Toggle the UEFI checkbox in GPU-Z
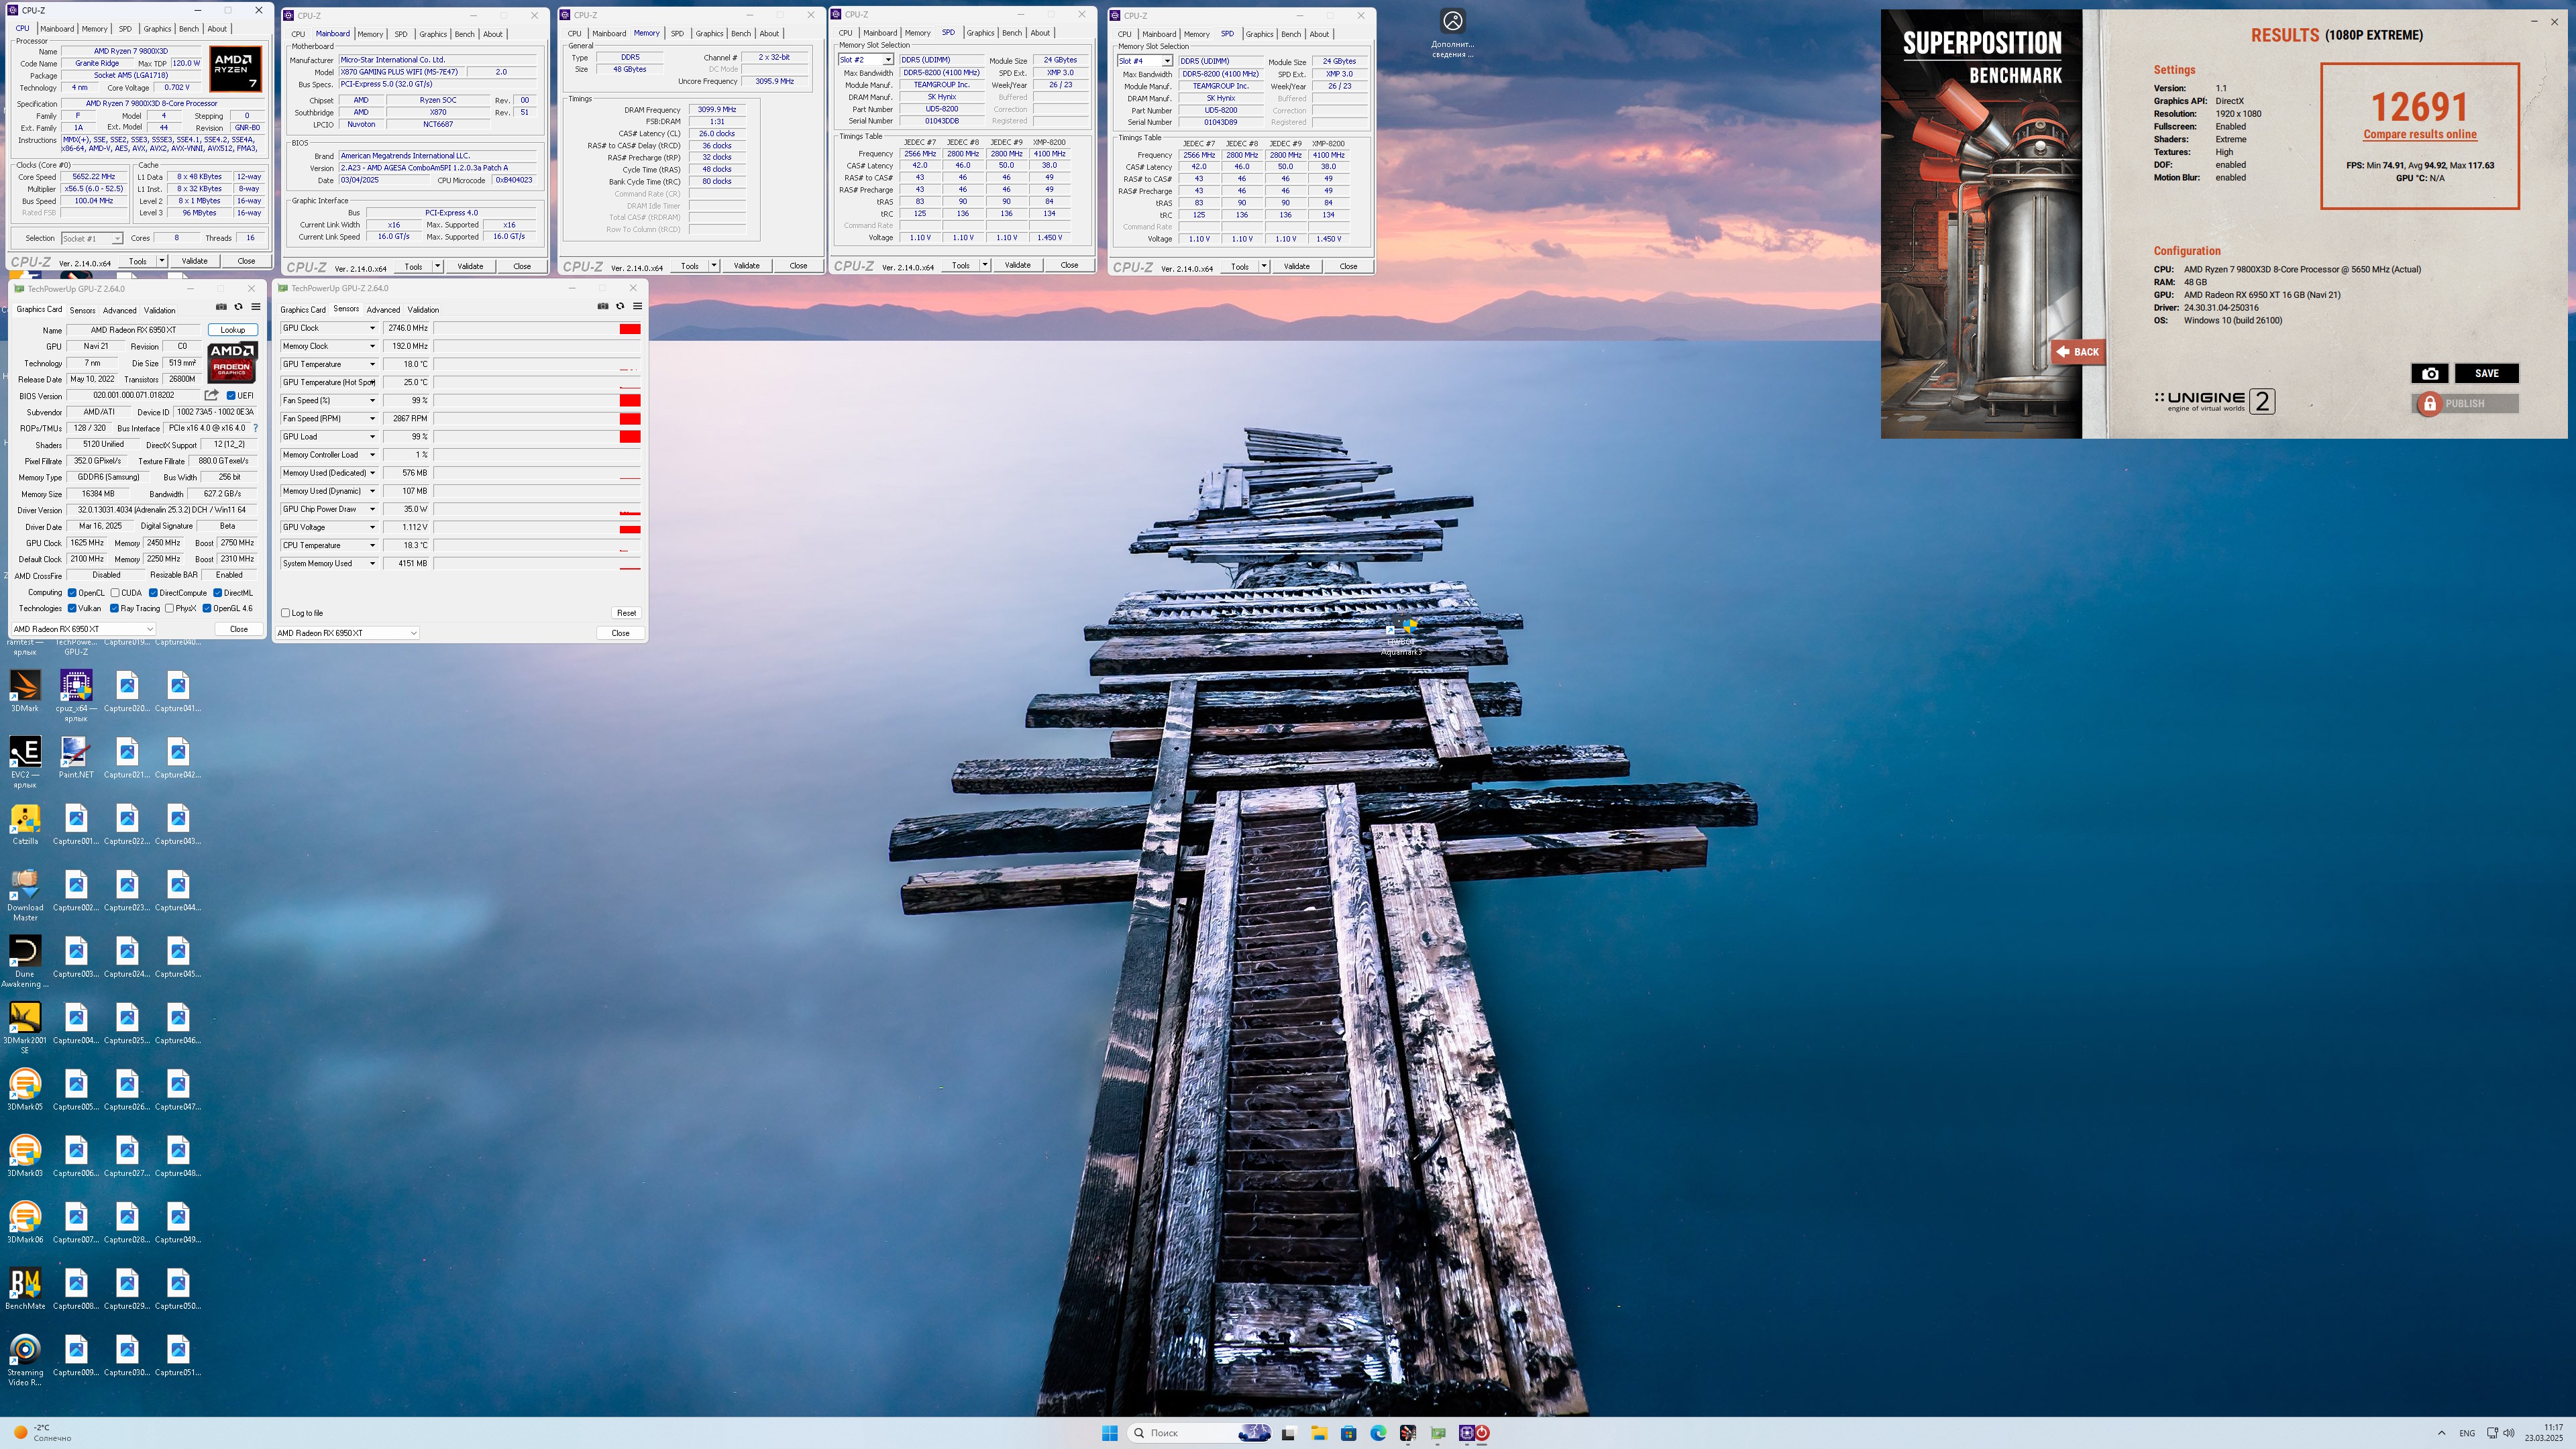 [231, 395]
